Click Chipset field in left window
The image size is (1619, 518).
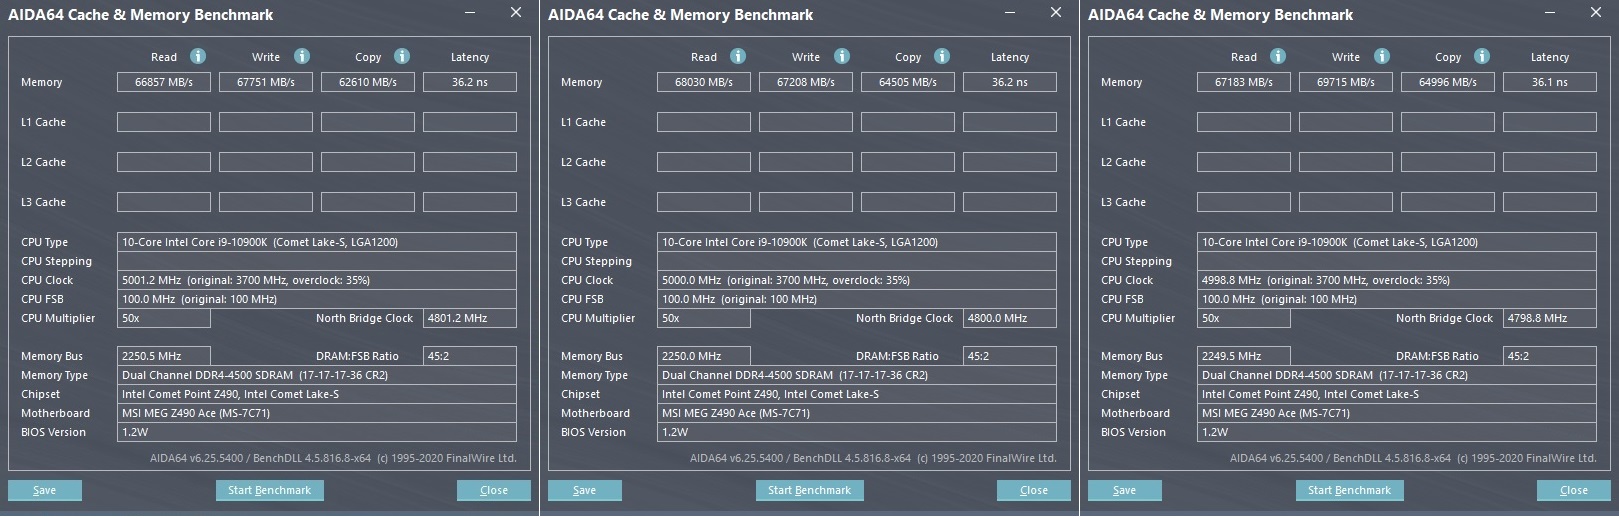point(317,394)
